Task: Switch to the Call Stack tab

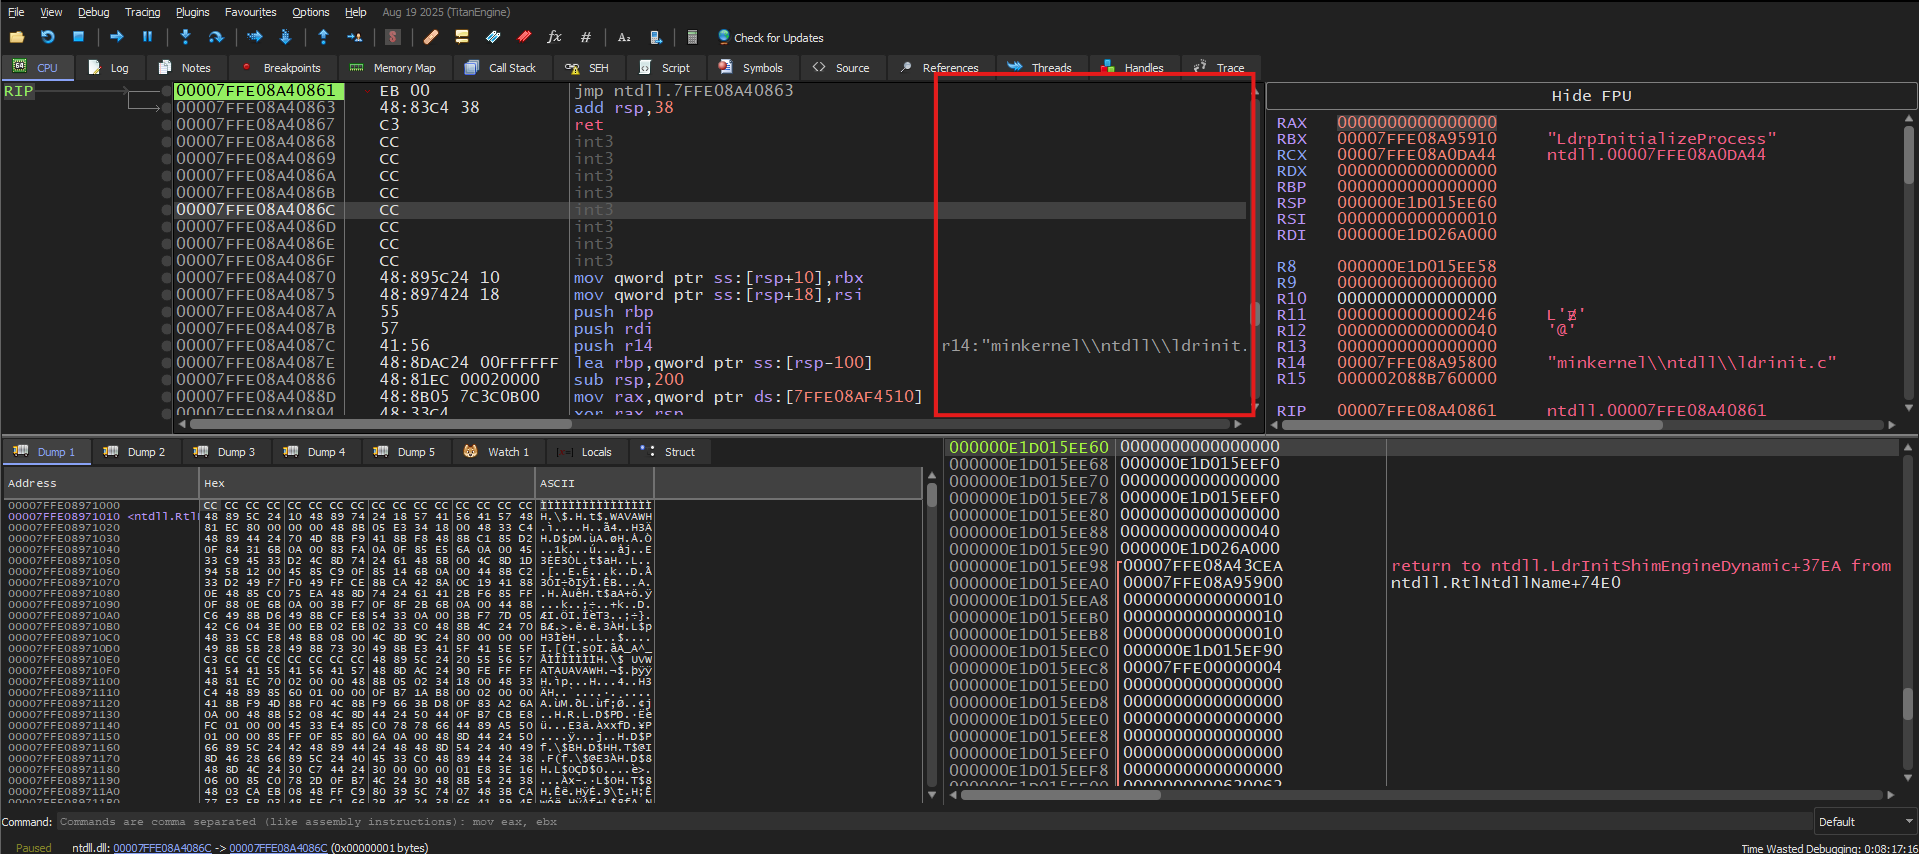Action: pyautogui.click(x=501, y=68)
